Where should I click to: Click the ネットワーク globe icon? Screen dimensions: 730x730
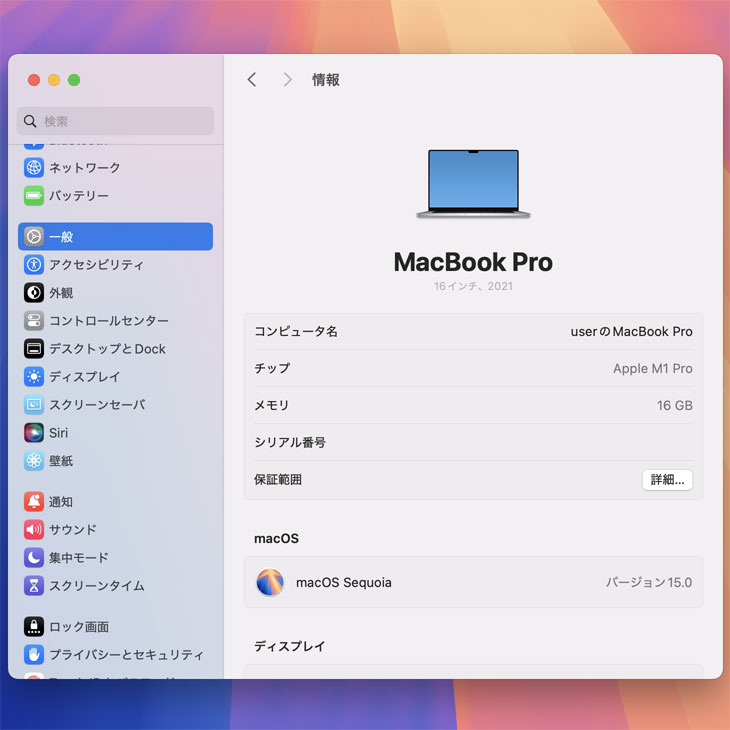pos(34,168)
